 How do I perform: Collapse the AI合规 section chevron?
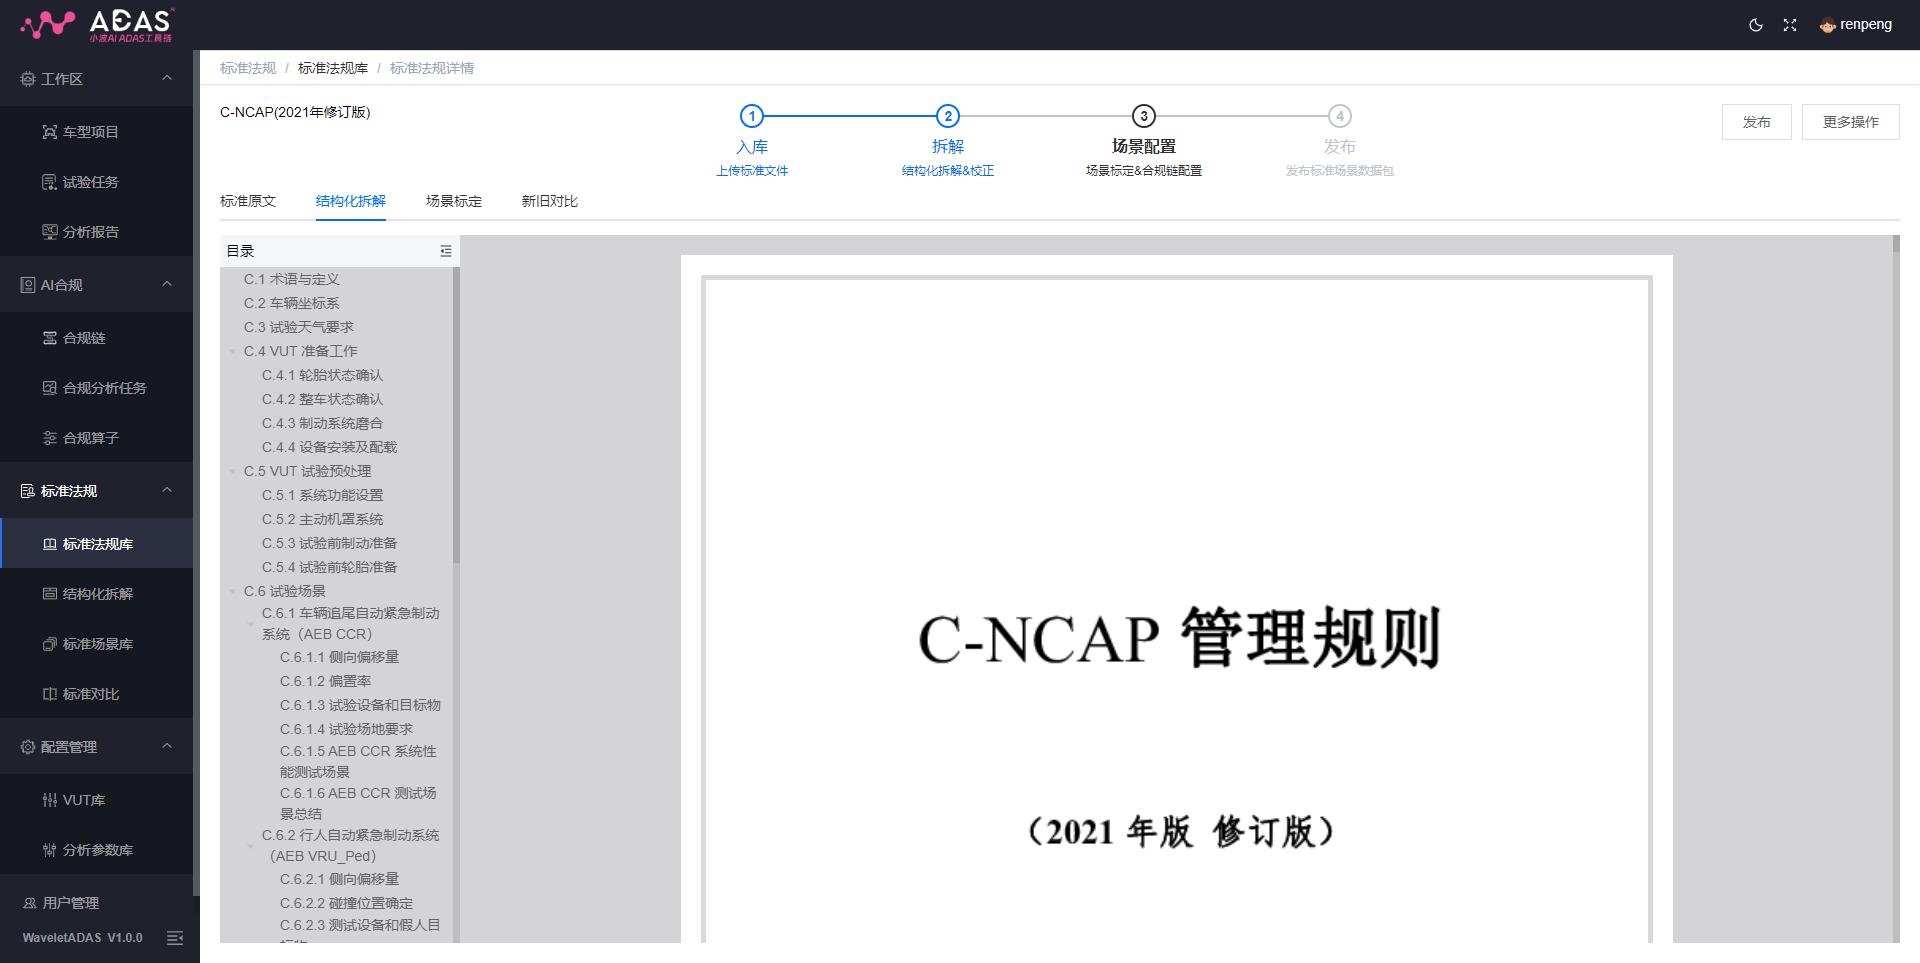click(x=167, y=284)
